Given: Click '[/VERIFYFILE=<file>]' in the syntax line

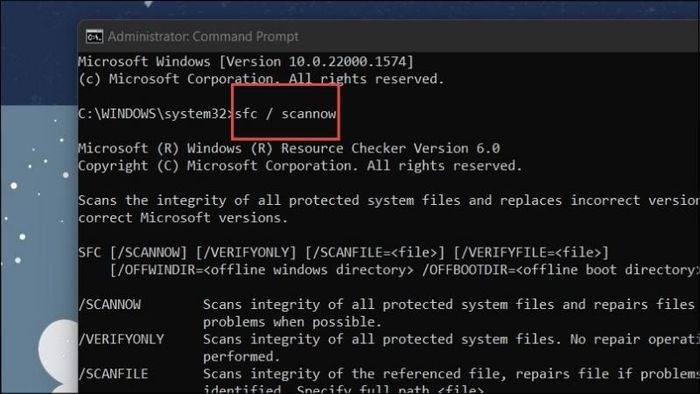Looking at the screenshot, I should pyautogui.click(x=531, y=253).
